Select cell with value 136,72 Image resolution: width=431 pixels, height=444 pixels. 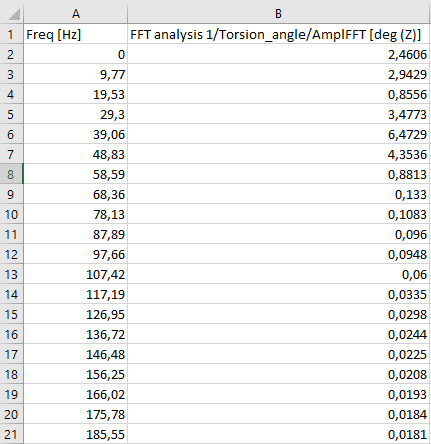[x=76, y=334]
